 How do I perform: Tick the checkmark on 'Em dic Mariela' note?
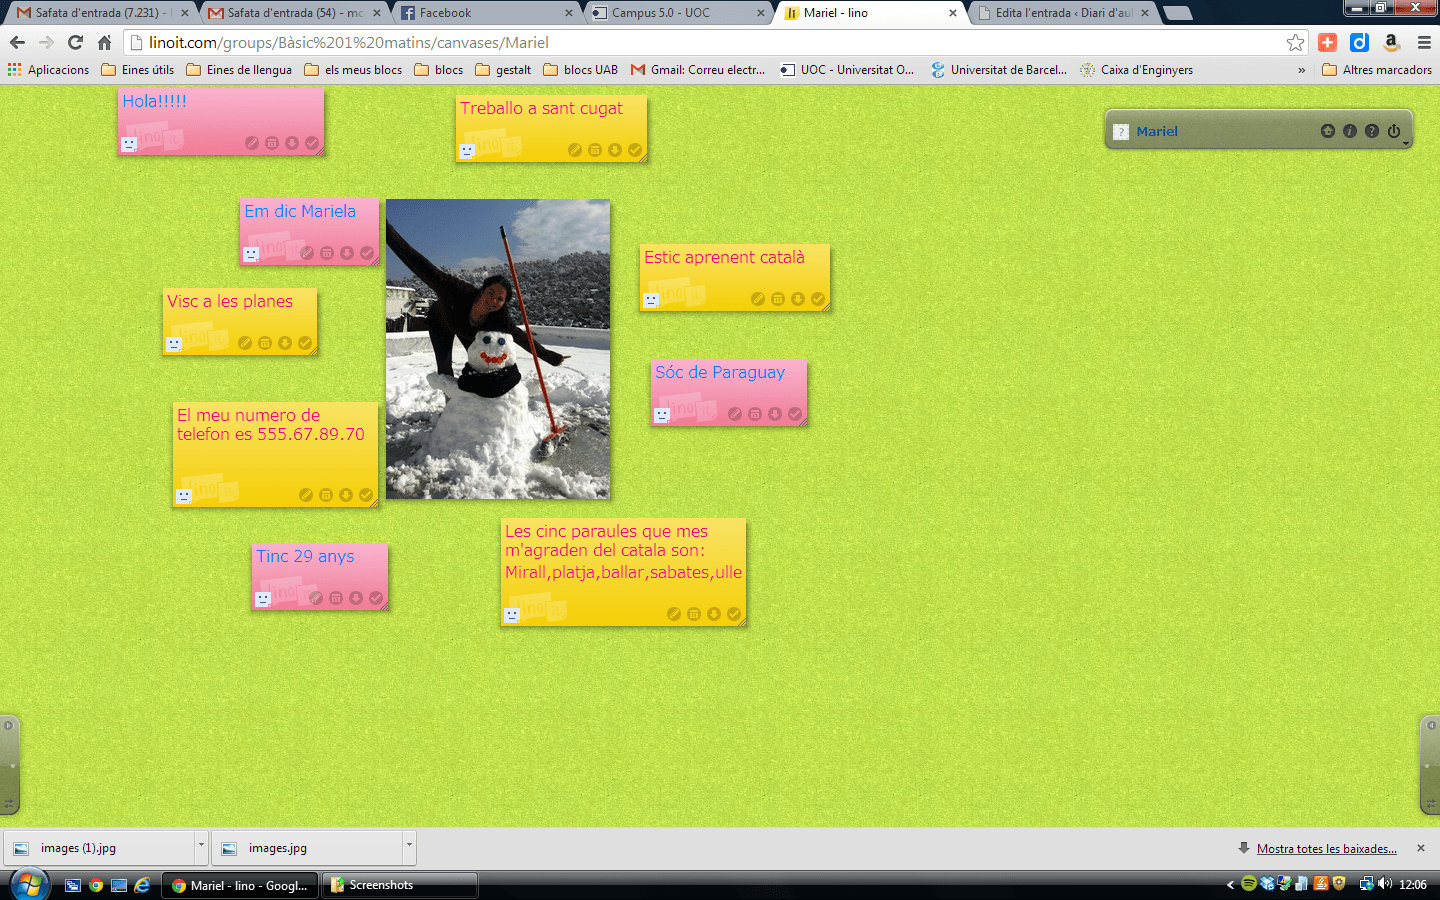coord(367,253)
